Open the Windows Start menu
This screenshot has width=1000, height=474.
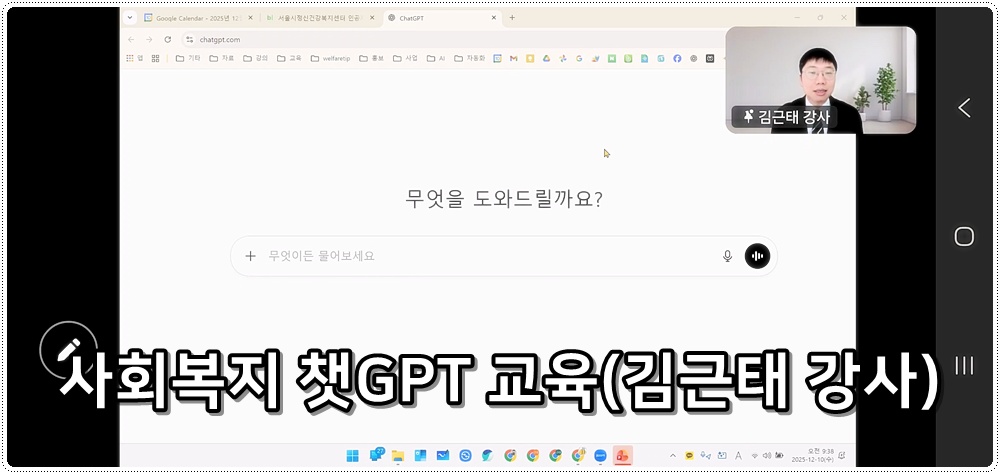(352, 455)
